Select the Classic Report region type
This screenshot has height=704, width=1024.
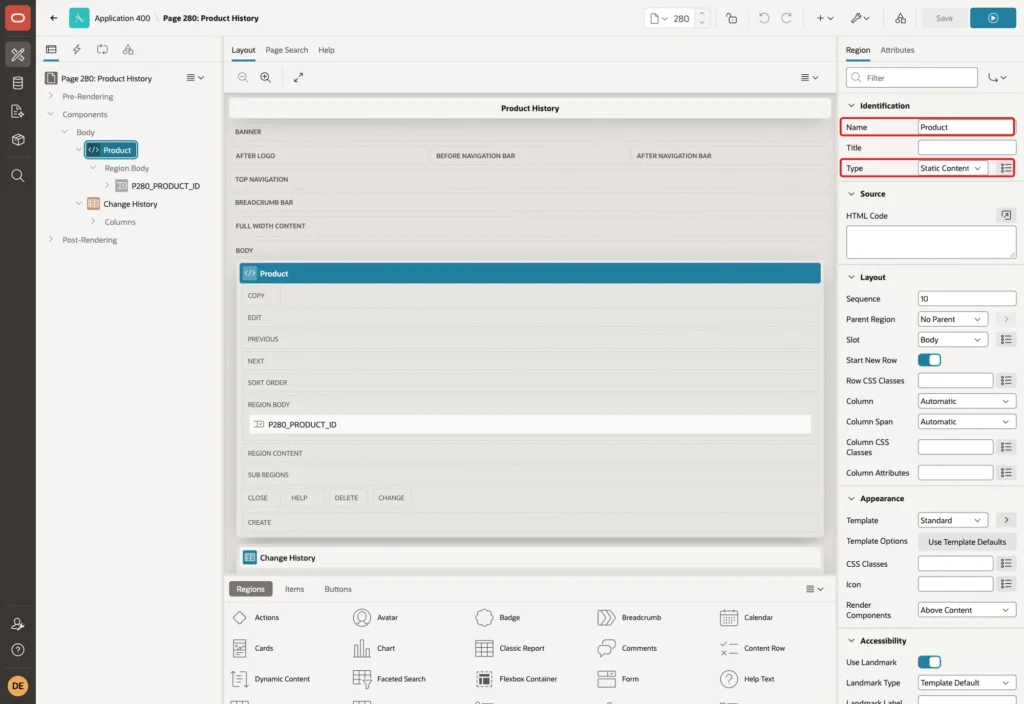click(510, 648)
